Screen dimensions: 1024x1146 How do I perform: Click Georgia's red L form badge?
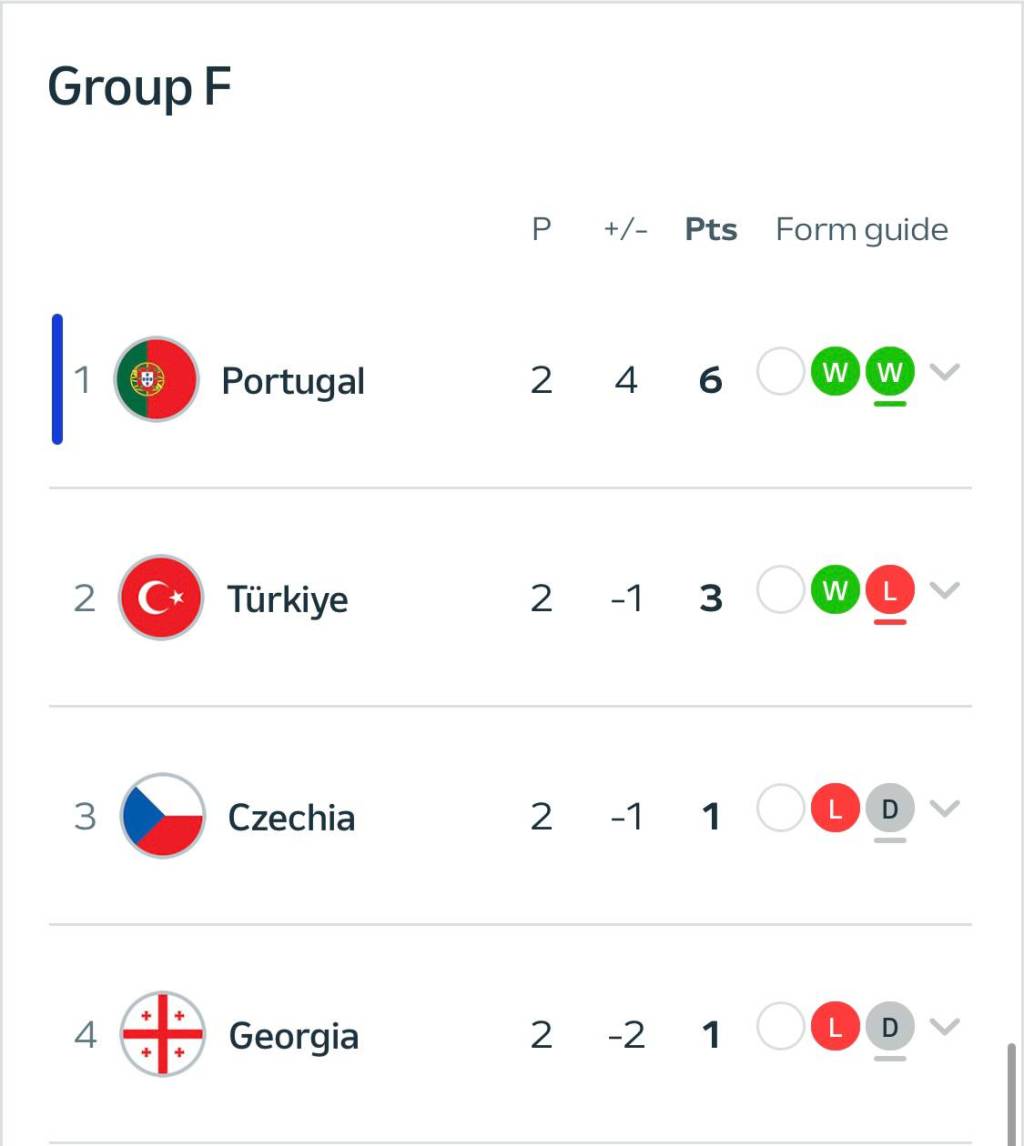tap(836, 1027)
